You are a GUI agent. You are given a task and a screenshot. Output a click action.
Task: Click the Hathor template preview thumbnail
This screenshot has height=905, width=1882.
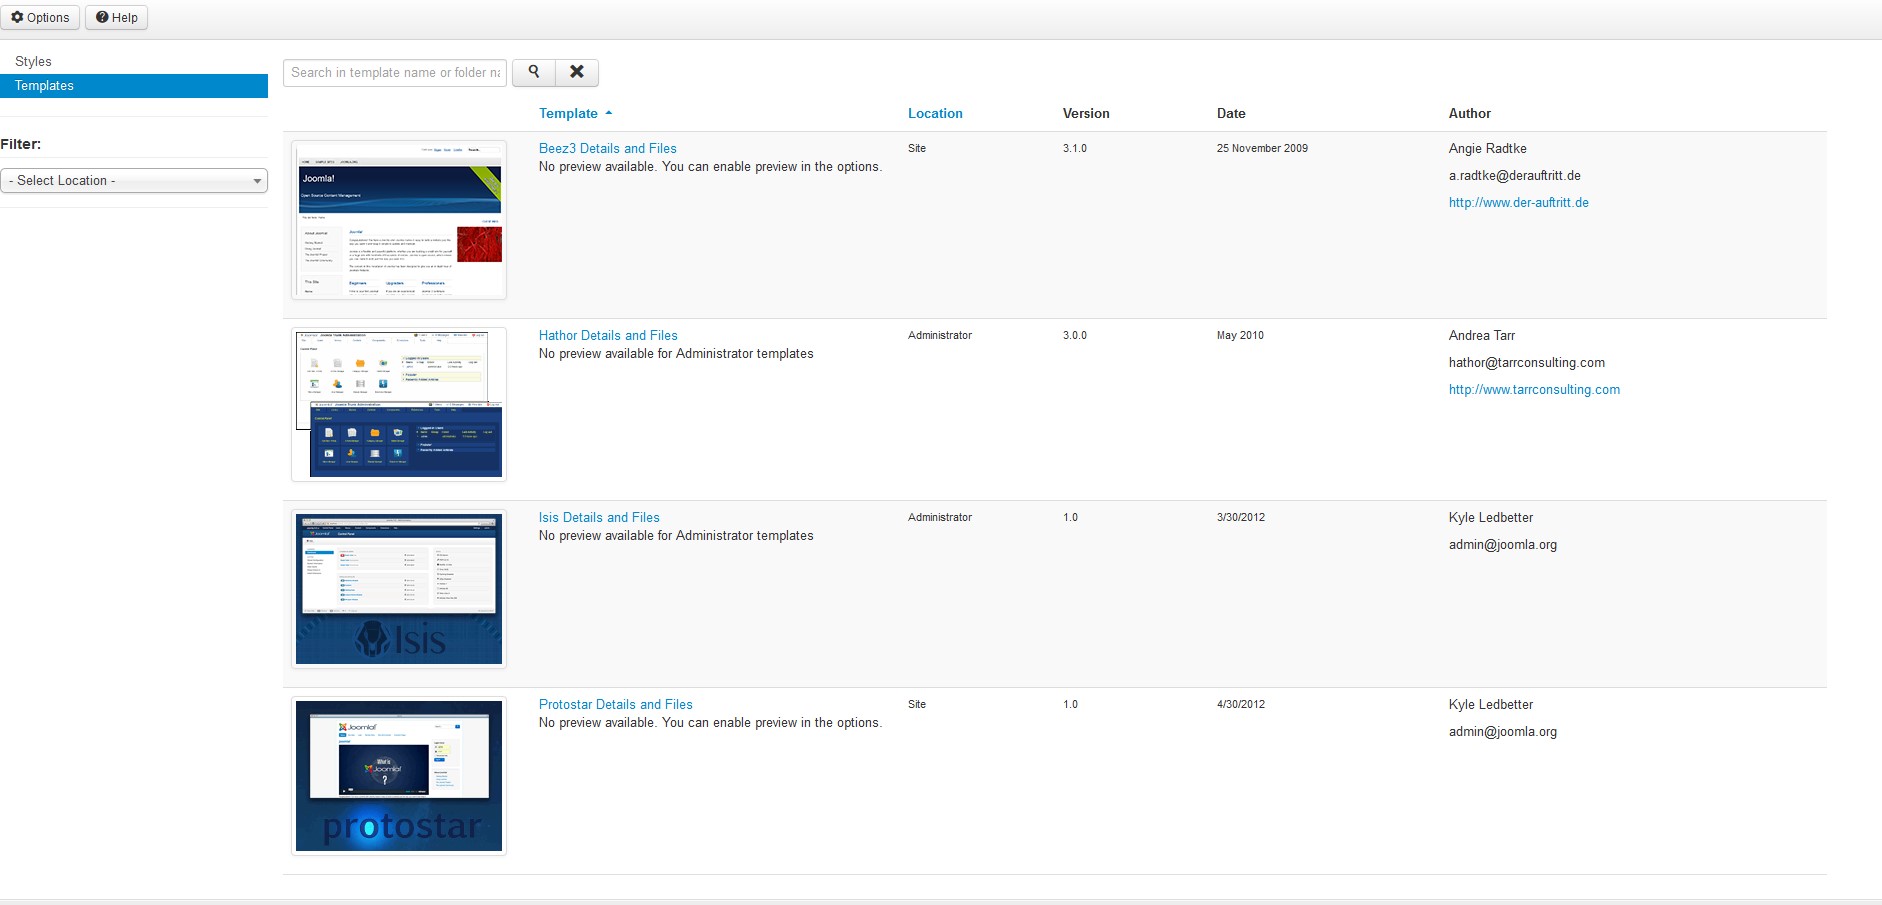coord(399,404)
